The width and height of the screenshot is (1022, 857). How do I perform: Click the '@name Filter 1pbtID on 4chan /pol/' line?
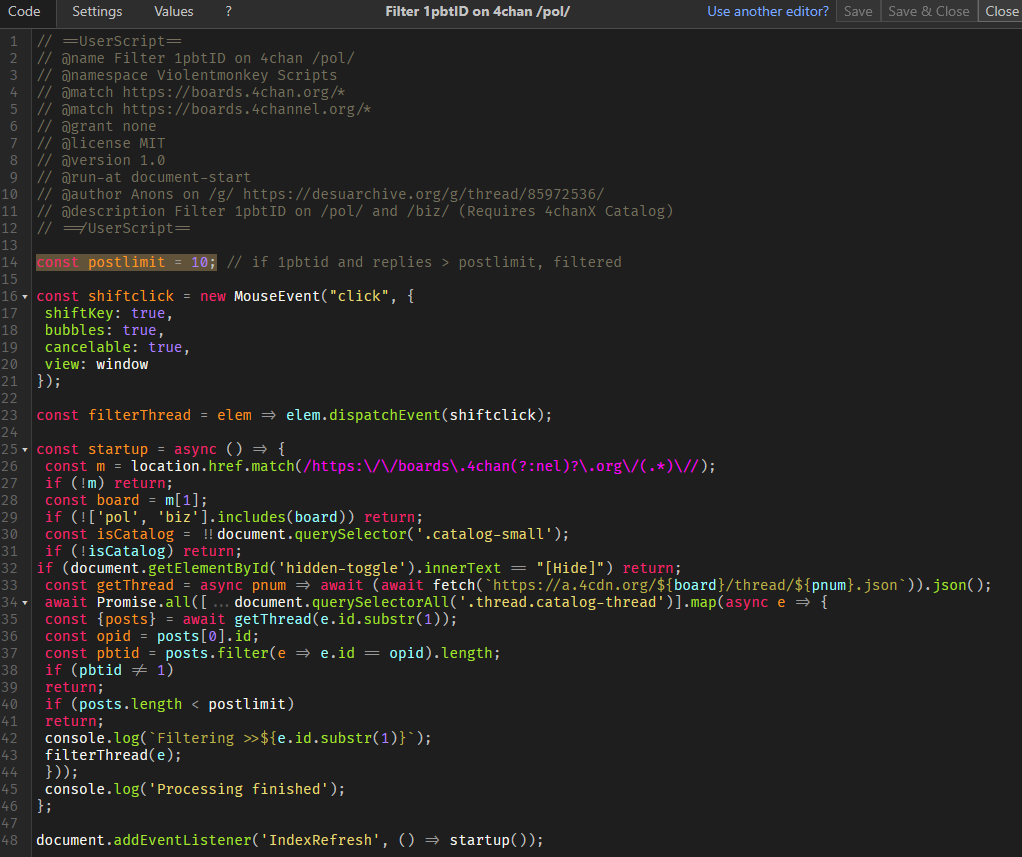click(x=196, y=58)
